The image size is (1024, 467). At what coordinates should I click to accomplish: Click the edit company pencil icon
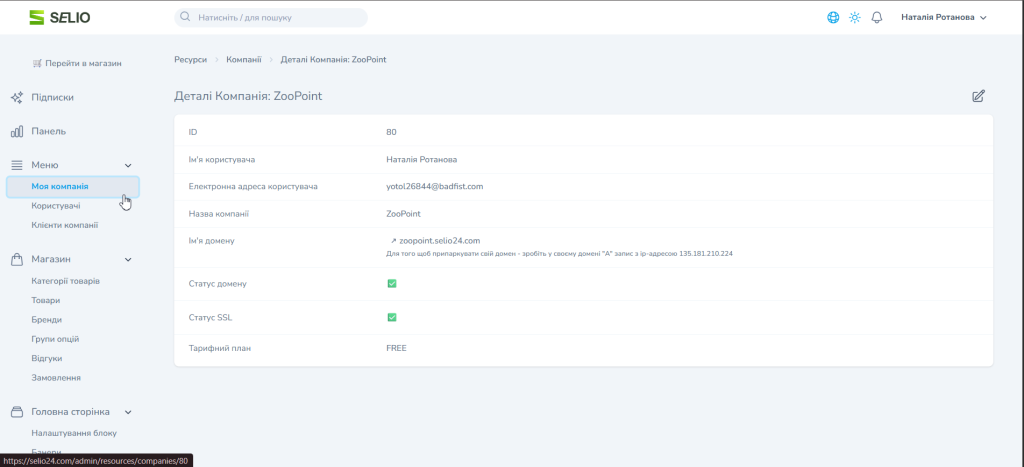point(978,96)
